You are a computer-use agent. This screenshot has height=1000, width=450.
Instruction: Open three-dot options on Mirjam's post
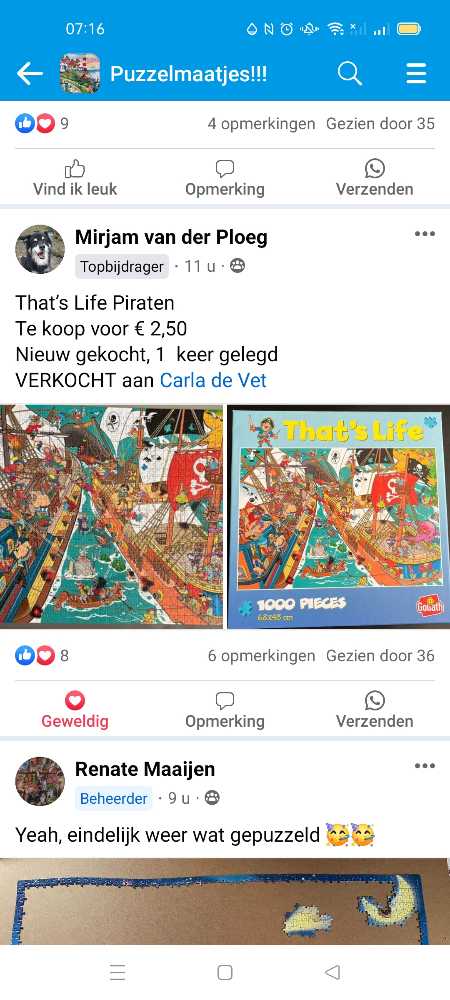(425, 233)
